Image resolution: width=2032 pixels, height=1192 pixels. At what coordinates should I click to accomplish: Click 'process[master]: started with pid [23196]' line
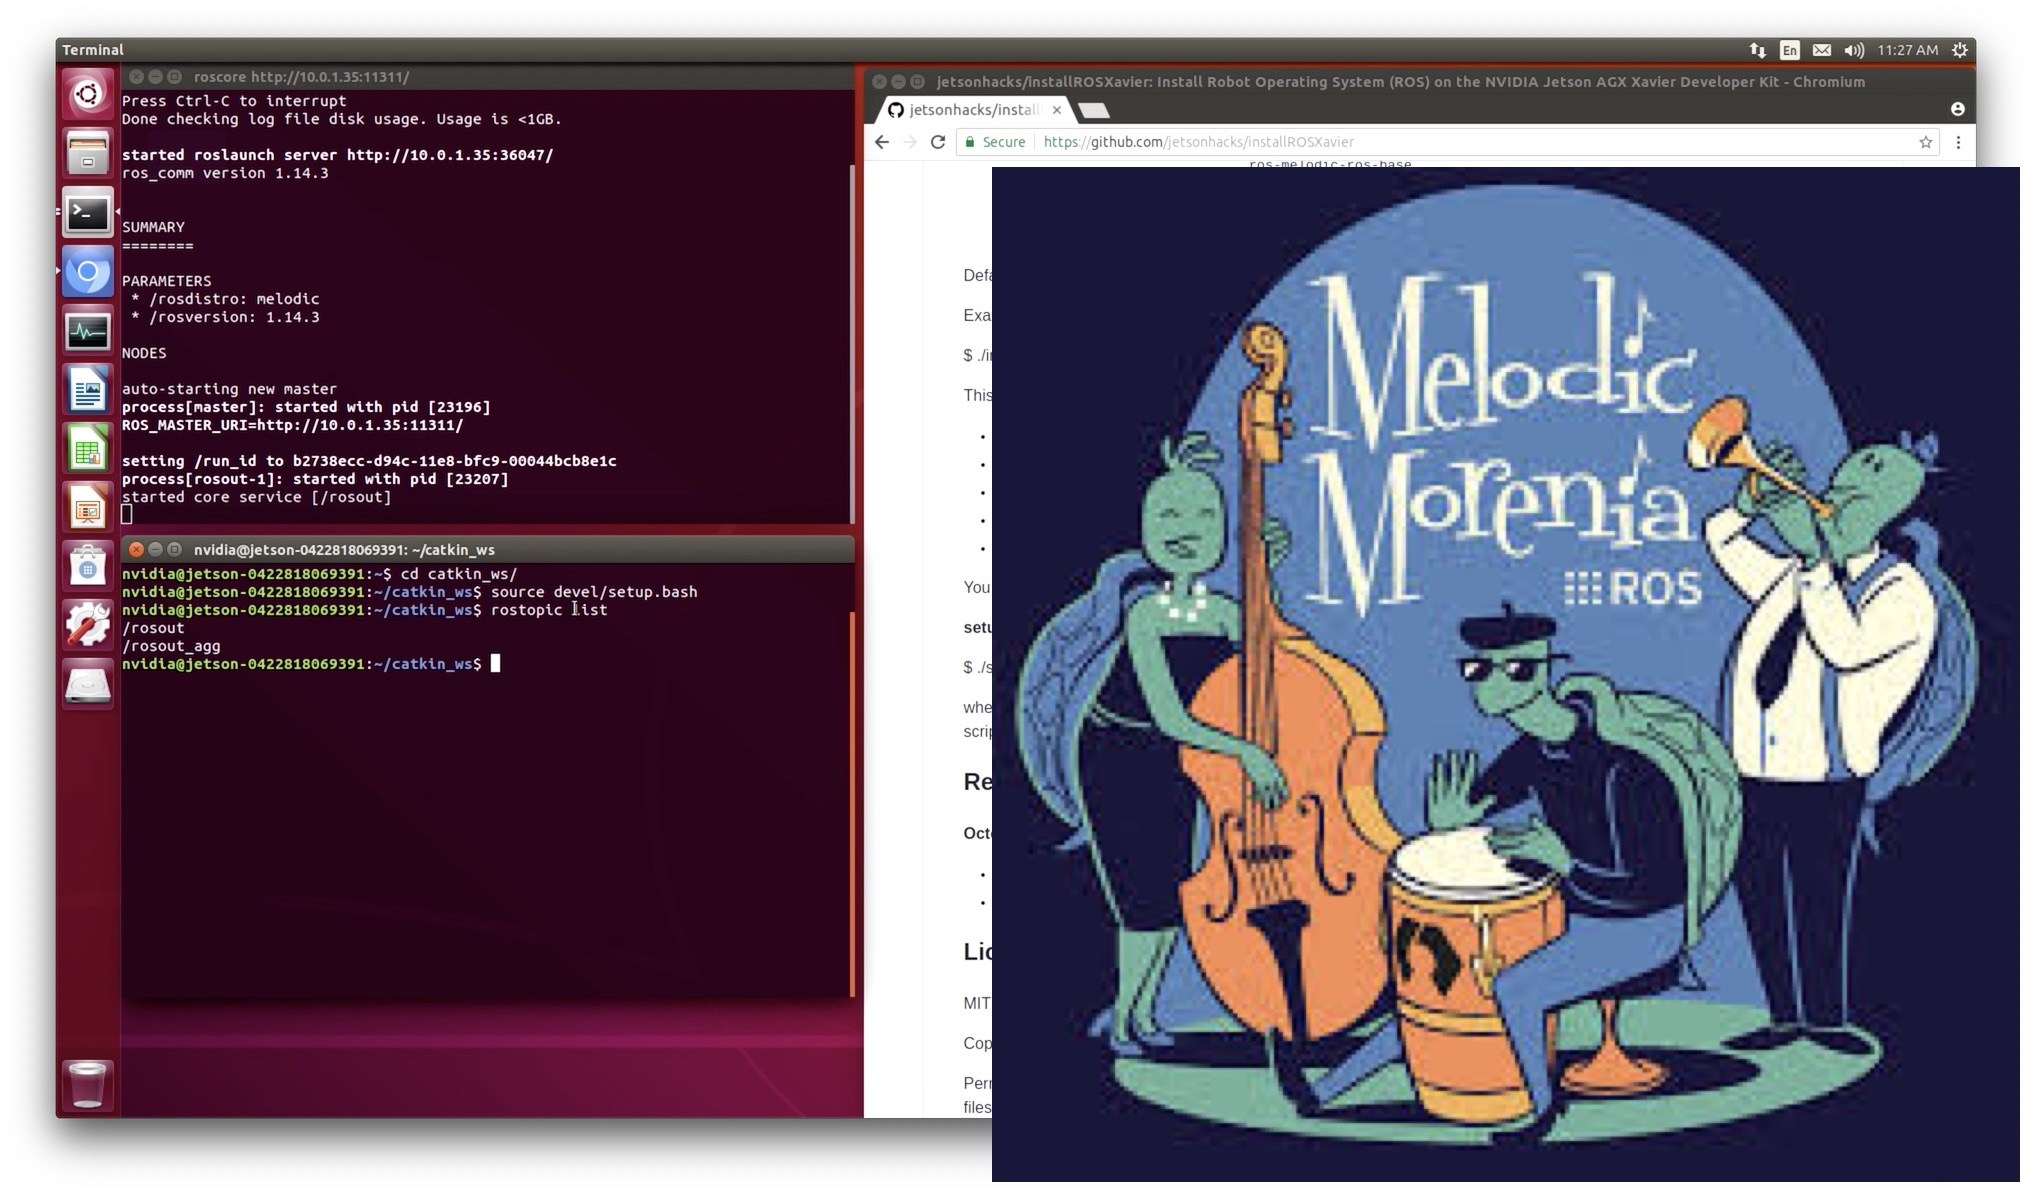click(306, 407)
